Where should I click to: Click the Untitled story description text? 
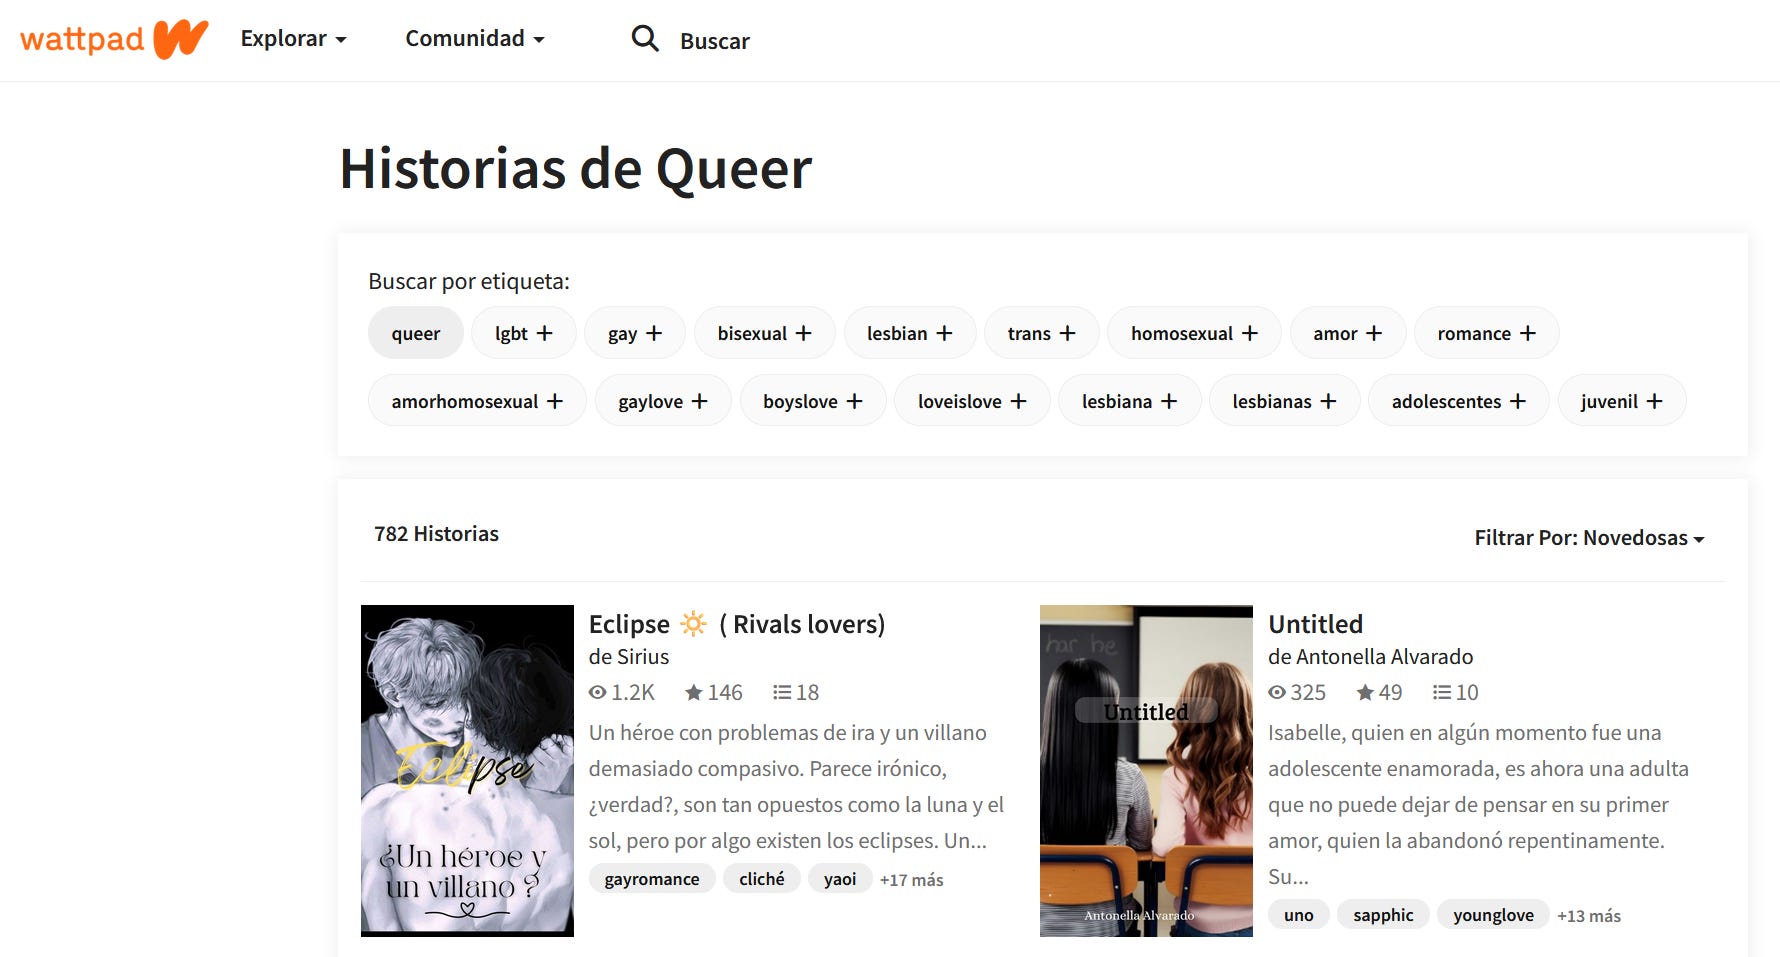tap(1478, 805)
